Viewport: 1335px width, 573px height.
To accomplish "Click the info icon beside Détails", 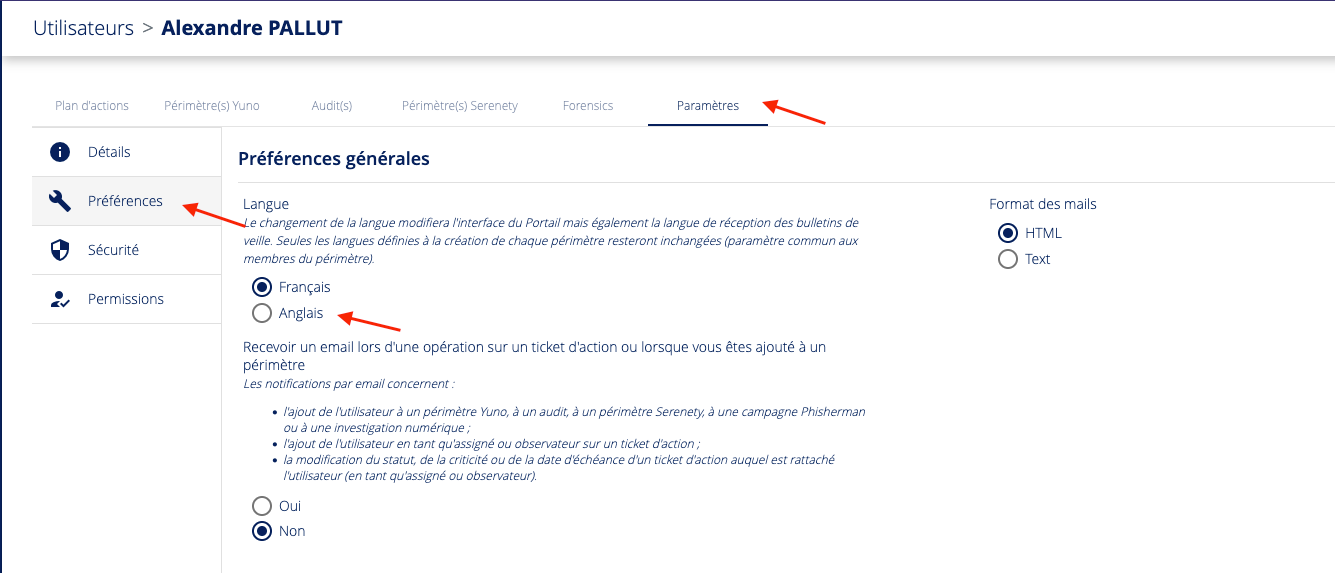I will [60, 152].
